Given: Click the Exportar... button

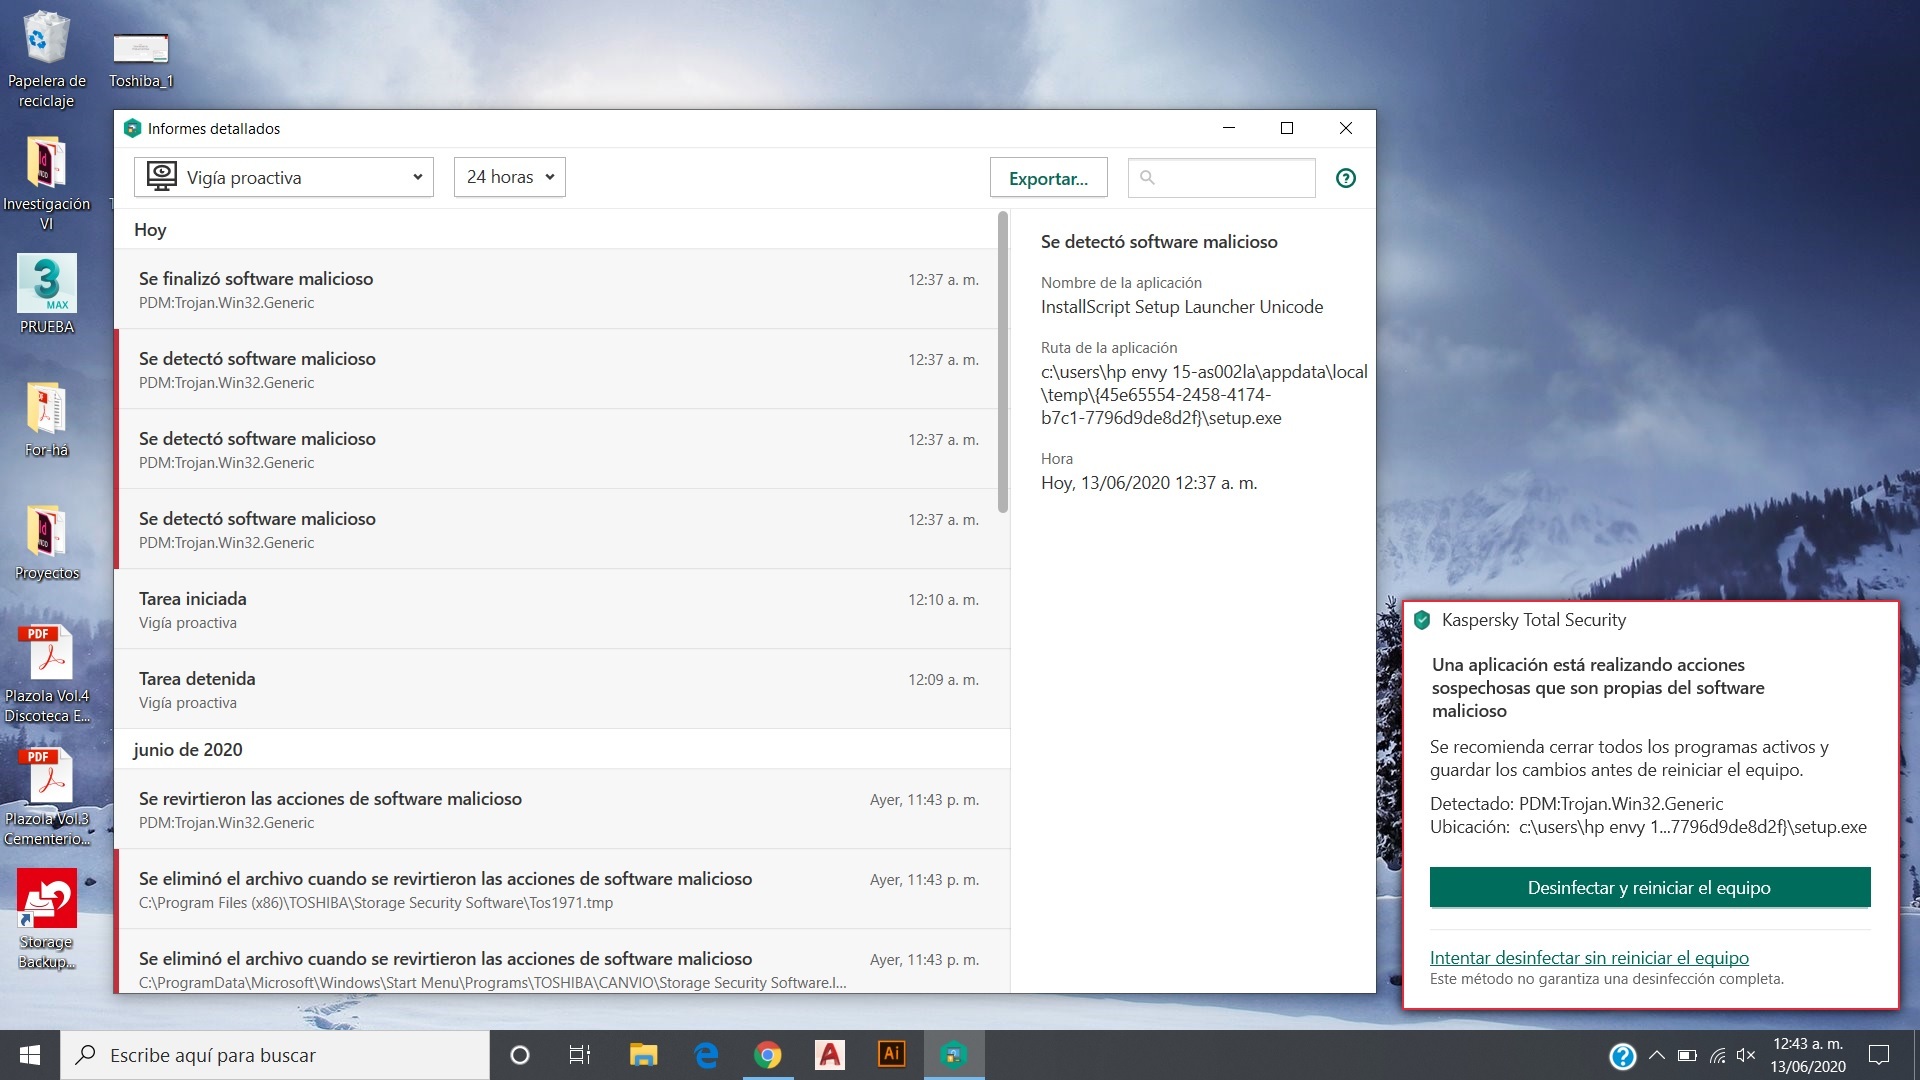Looking at the screenshot, I should pyautogui.click(x=1048, y=178).
